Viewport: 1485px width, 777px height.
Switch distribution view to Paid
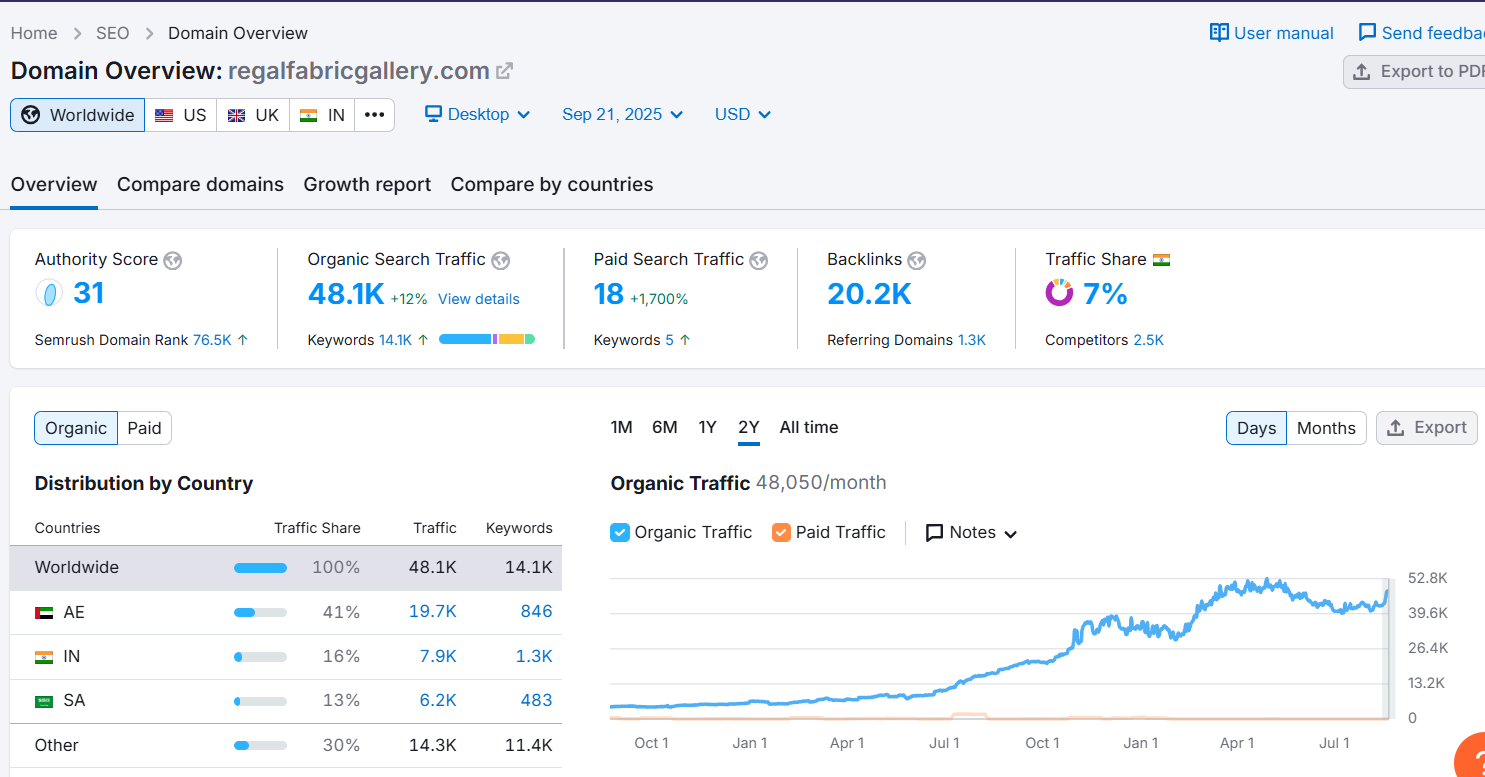pos(144,428)
